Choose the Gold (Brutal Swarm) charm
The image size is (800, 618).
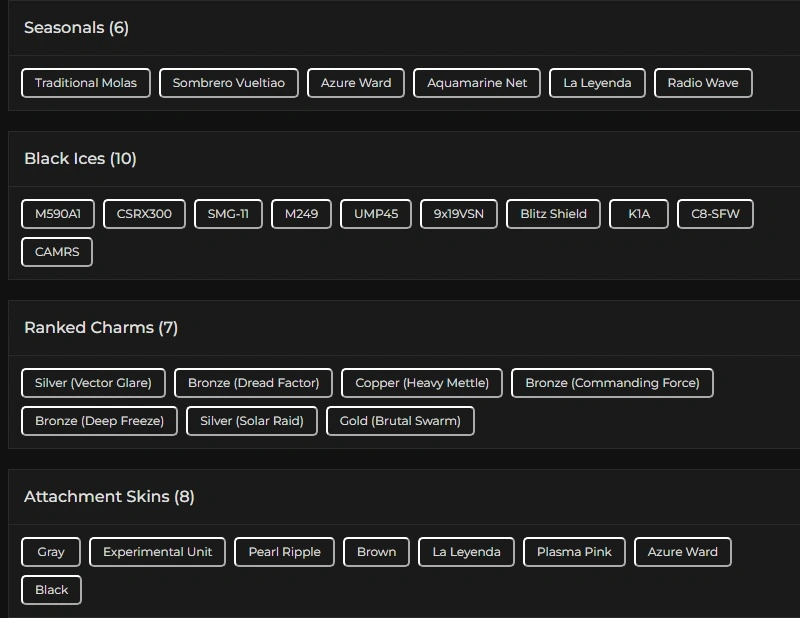(400, 421)
